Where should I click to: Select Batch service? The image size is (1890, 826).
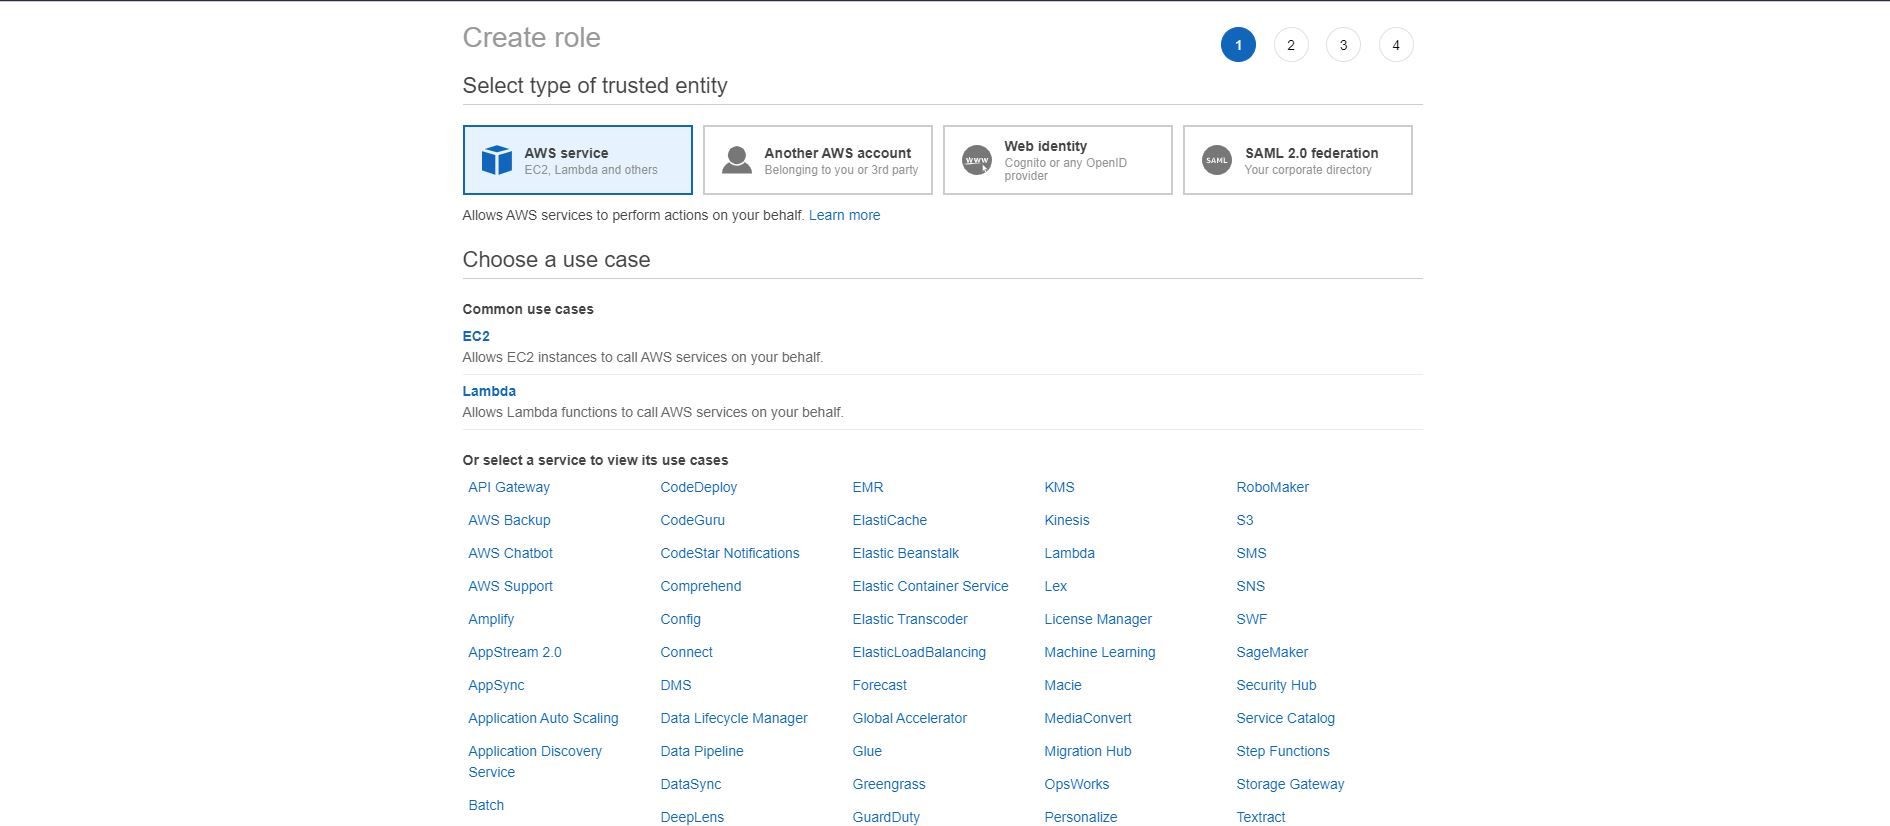tap(486, 805)
